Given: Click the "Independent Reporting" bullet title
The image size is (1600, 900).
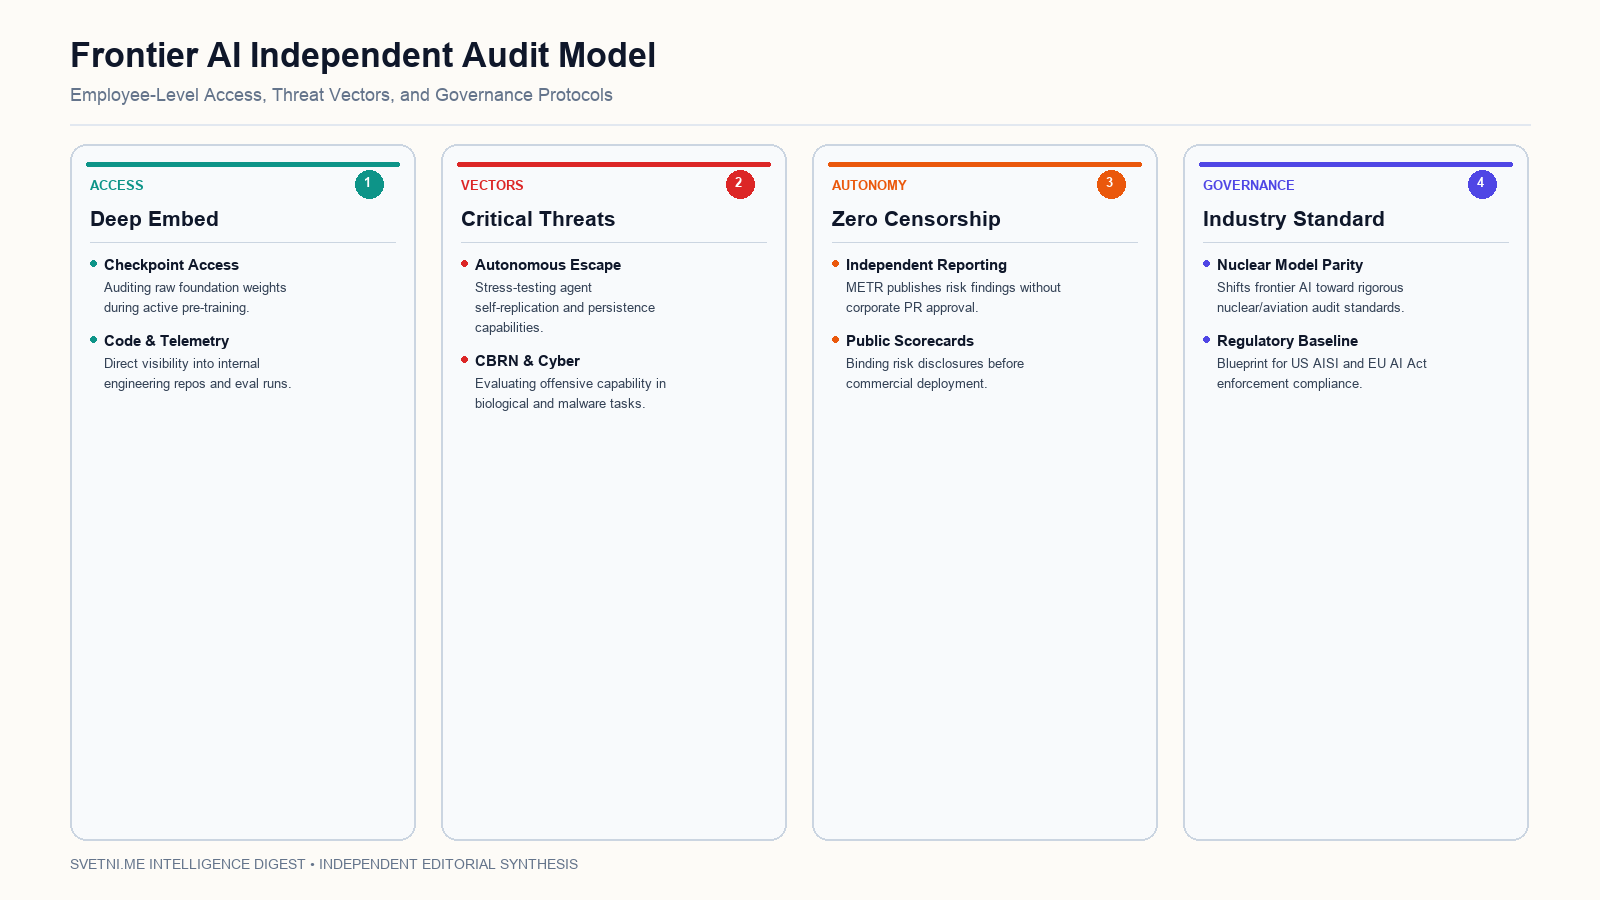Looking at the screenshot, I should pos(926,265).
